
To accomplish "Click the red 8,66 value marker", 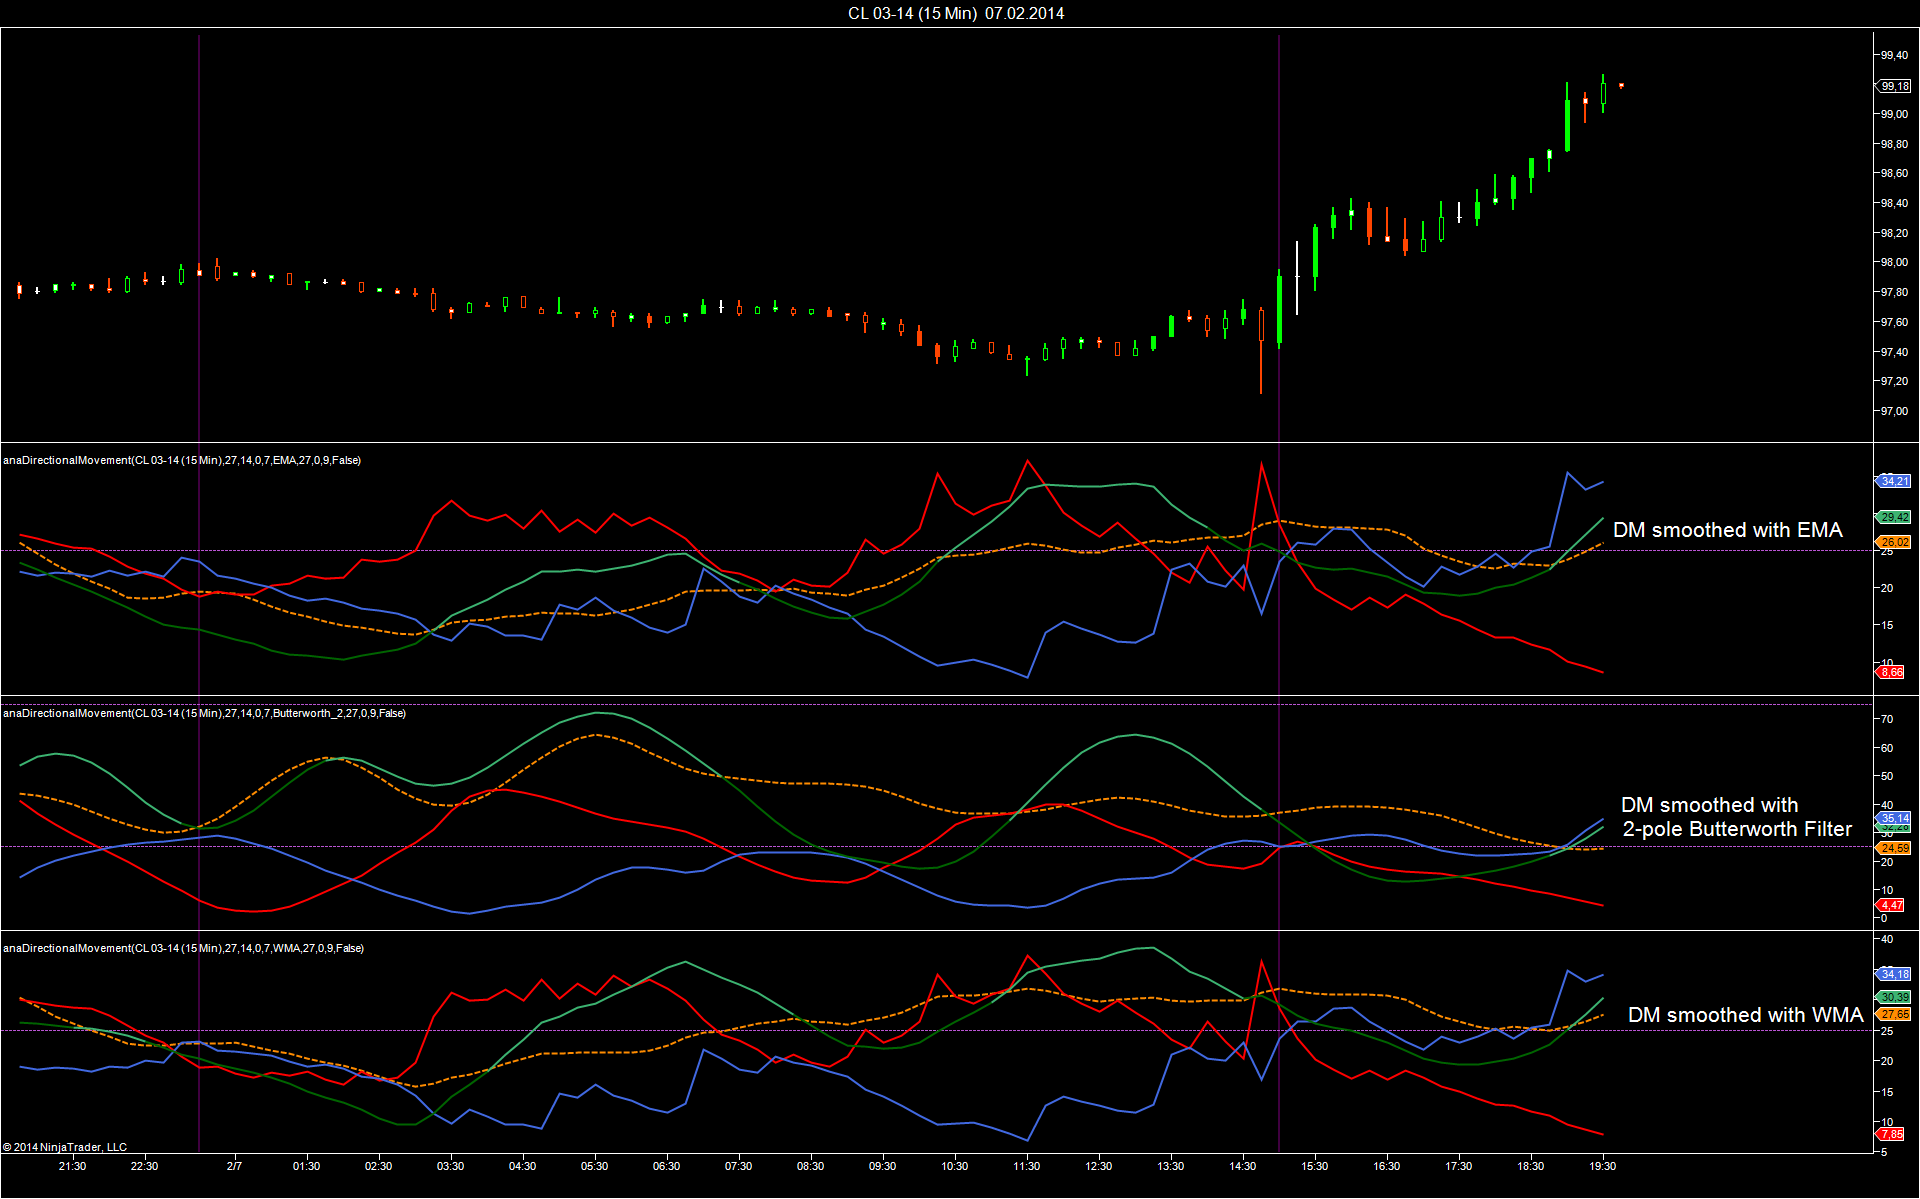I will click(x=1892, y=672).
